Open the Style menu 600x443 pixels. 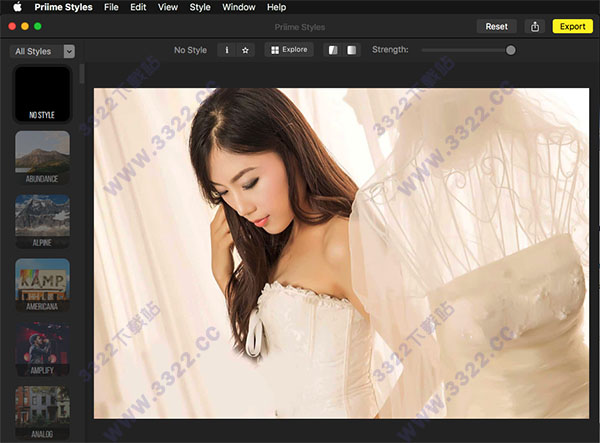click(200, 7)
